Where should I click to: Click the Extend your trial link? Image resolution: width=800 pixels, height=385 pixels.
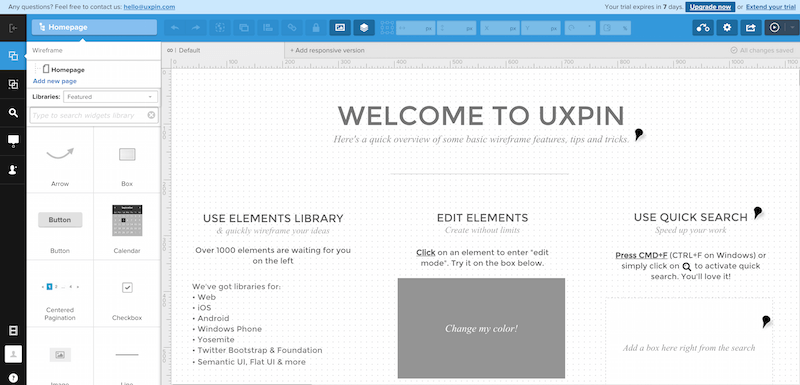(x=770, y=7)
